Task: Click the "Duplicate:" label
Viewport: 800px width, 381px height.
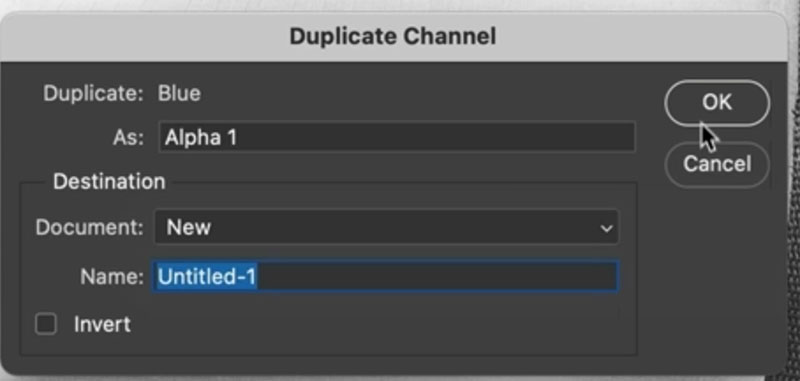Action: [x=93, y=94]
